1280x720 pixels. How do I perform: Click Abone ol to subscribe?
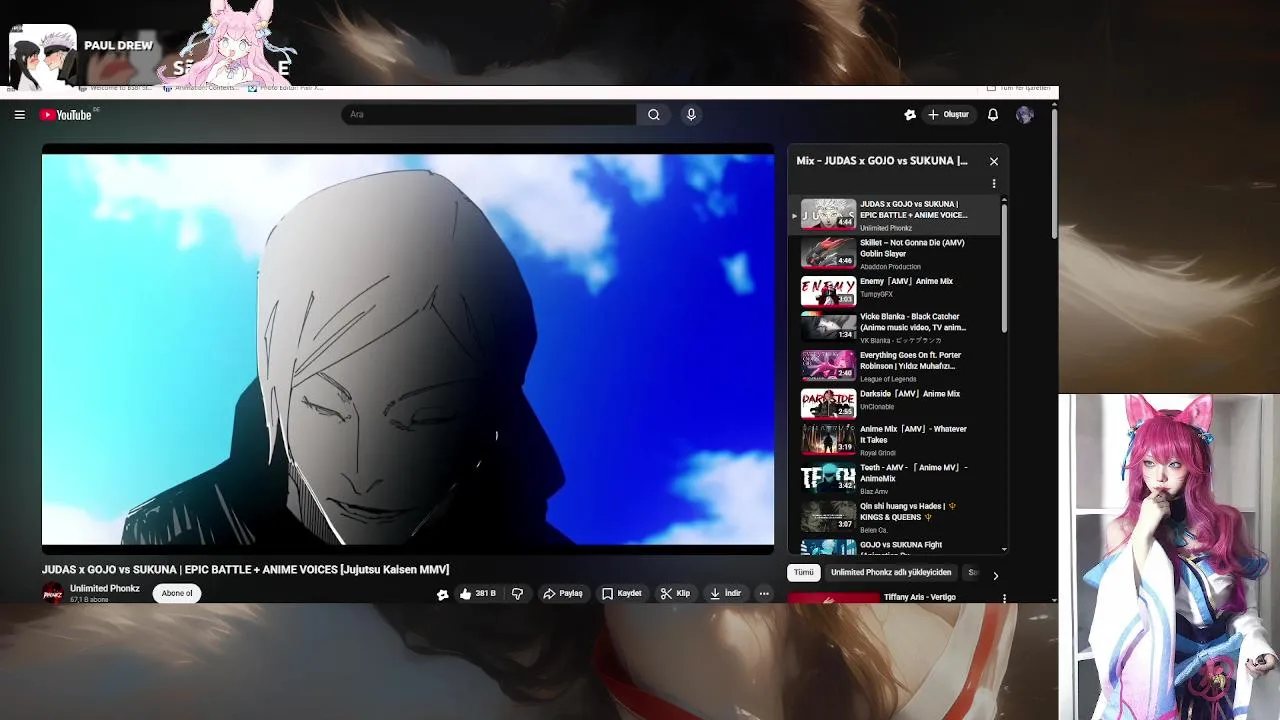pyautogui.click(x=177, y=594)
